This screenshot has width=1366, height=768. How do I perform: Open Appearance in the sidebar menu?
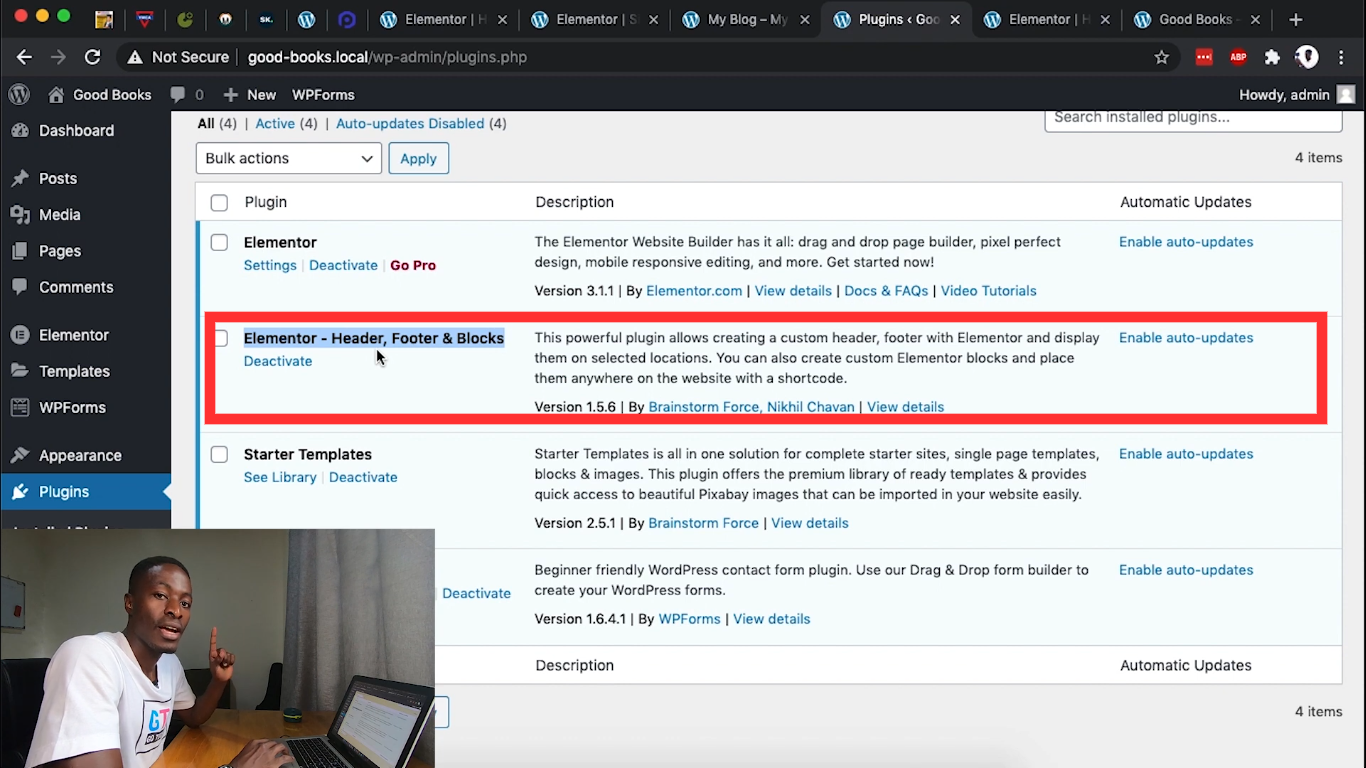pos(80,455)
